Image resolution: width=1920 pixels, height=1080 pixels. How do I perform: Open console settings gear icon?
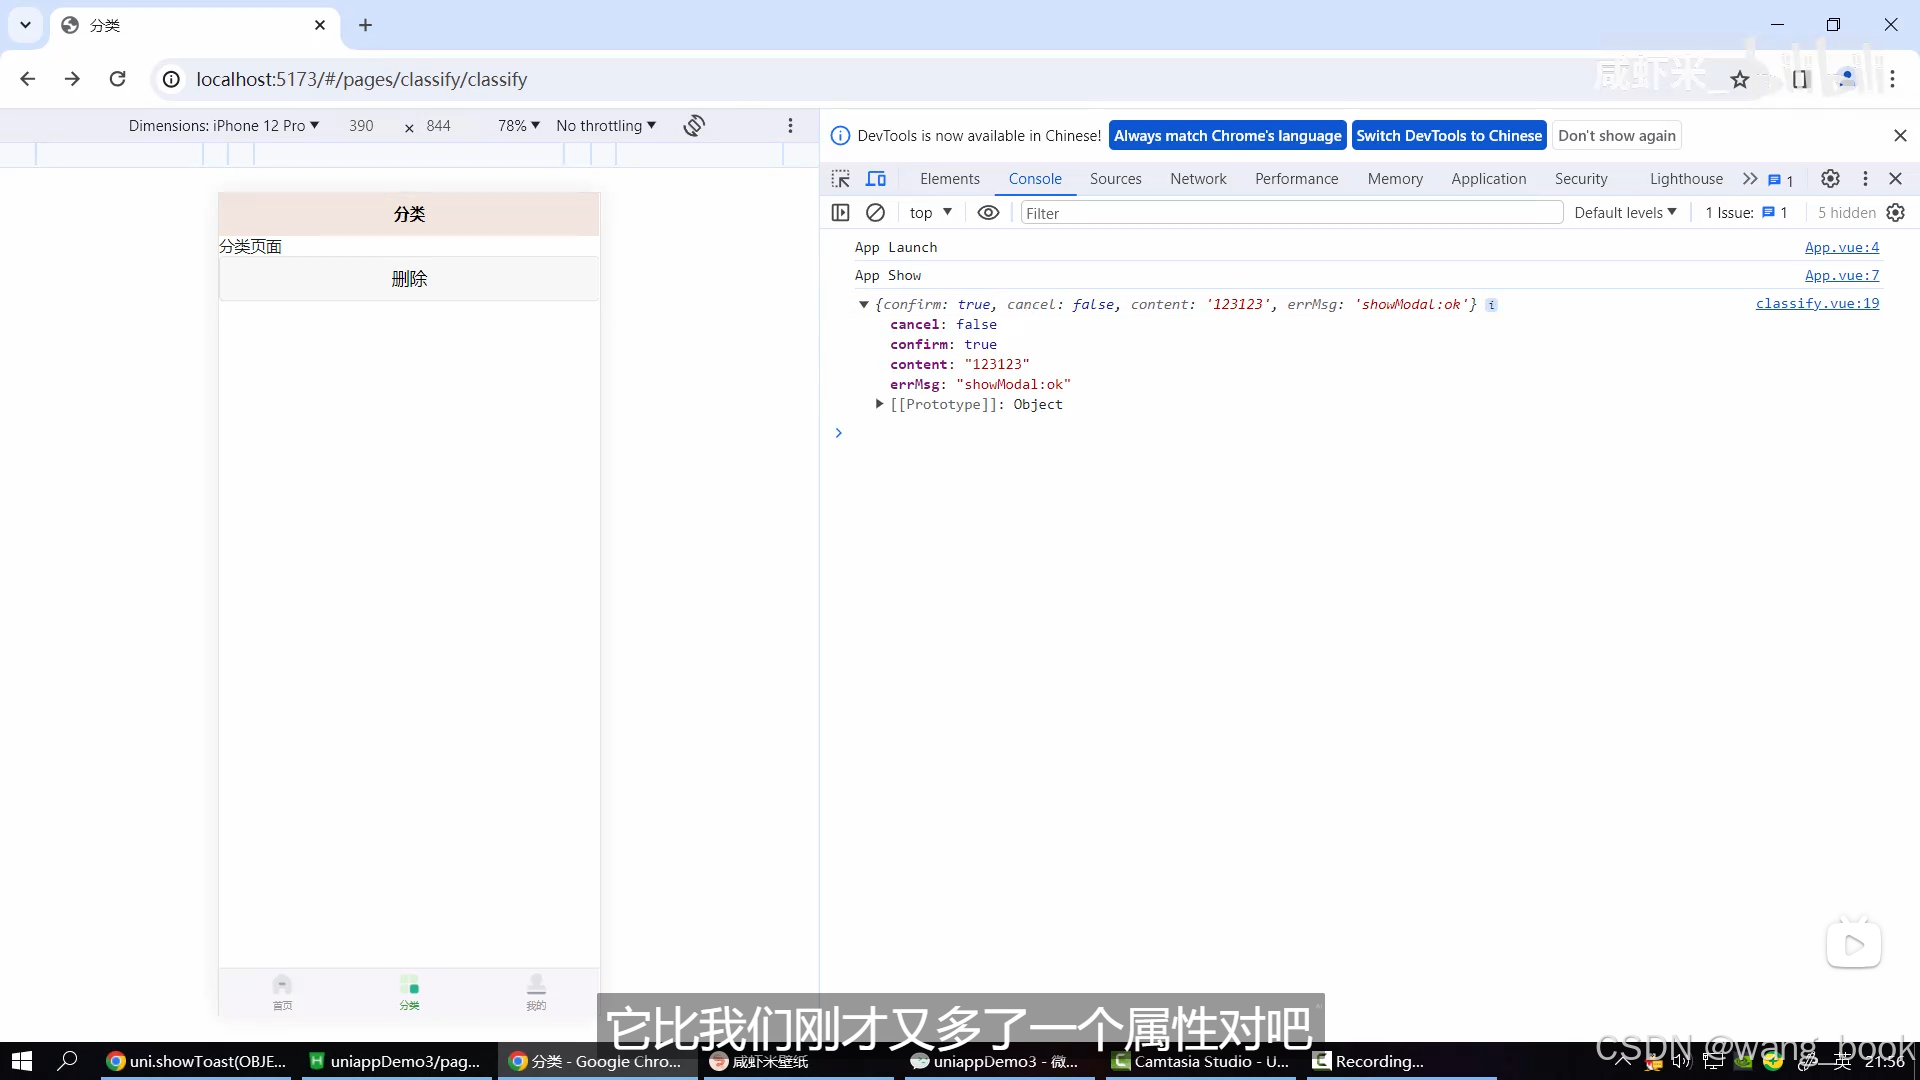[x=1895, y=212]
